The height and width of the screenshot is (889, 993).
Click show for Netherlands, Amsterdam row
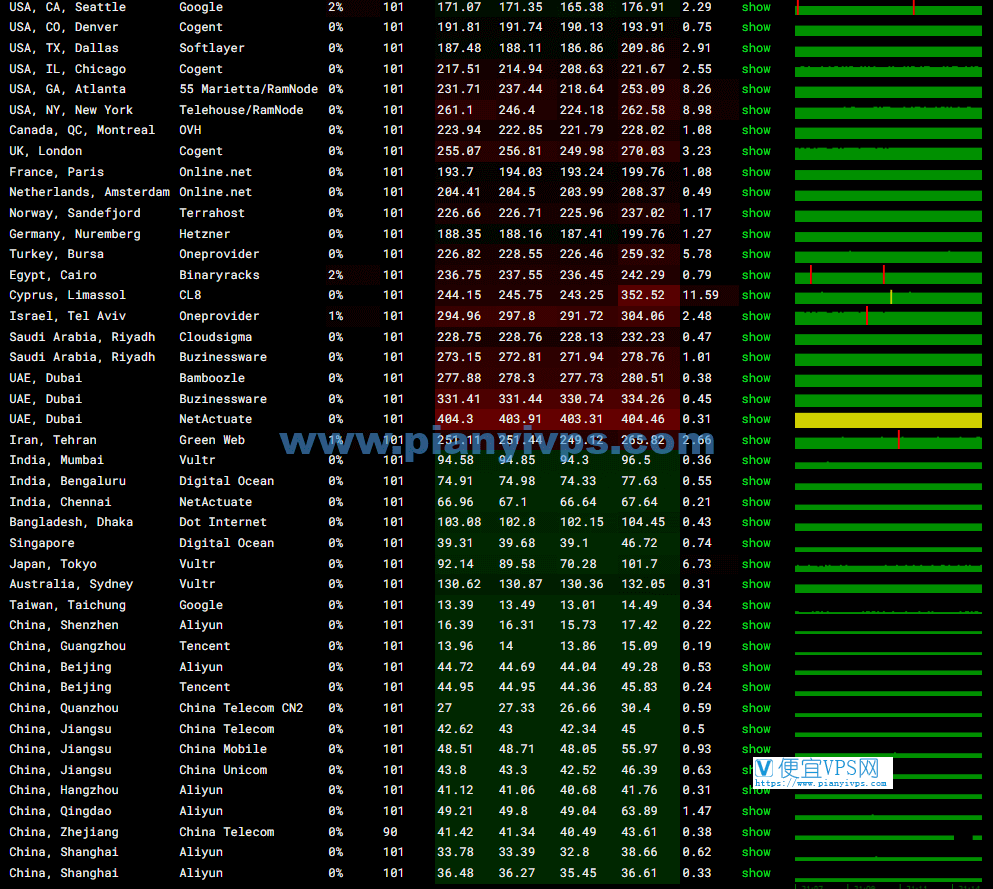click(756, 192)
